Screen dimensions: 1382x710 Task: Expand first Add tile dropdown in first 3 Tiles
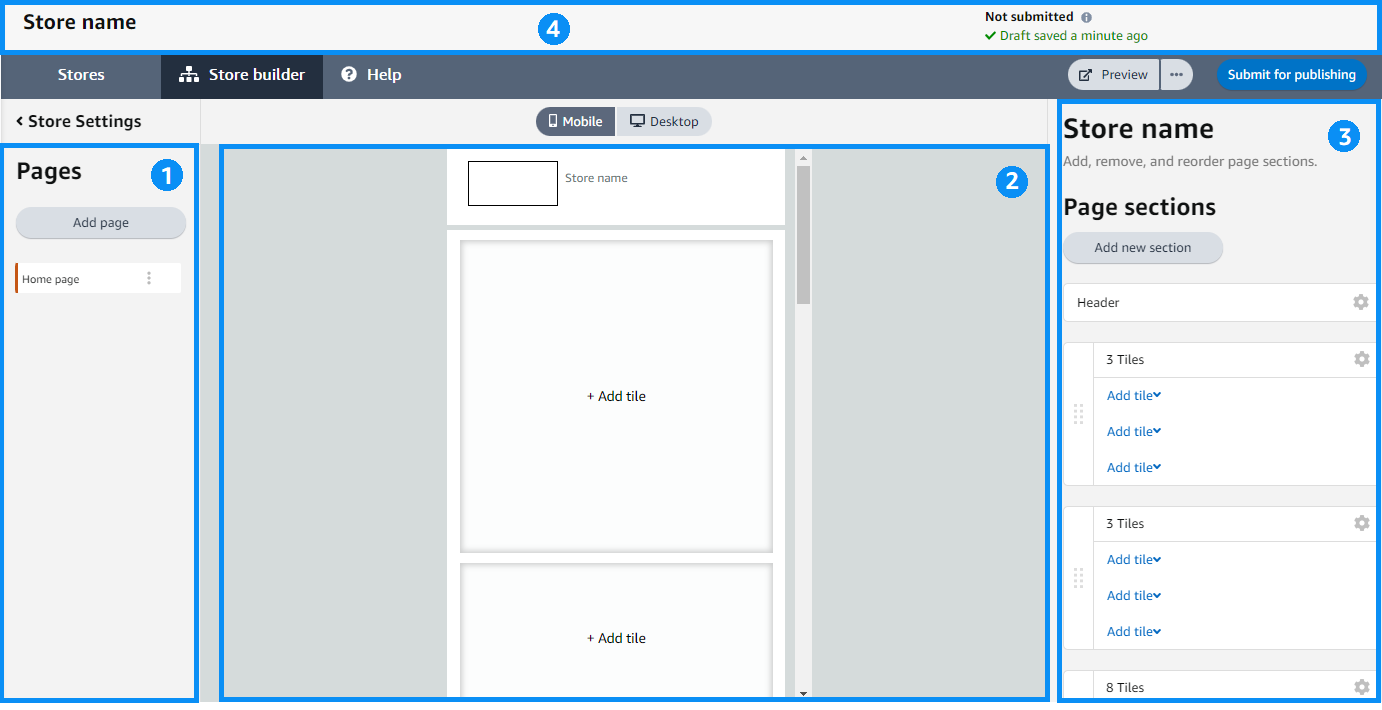pyautogui.click(x=1134, y=396)
